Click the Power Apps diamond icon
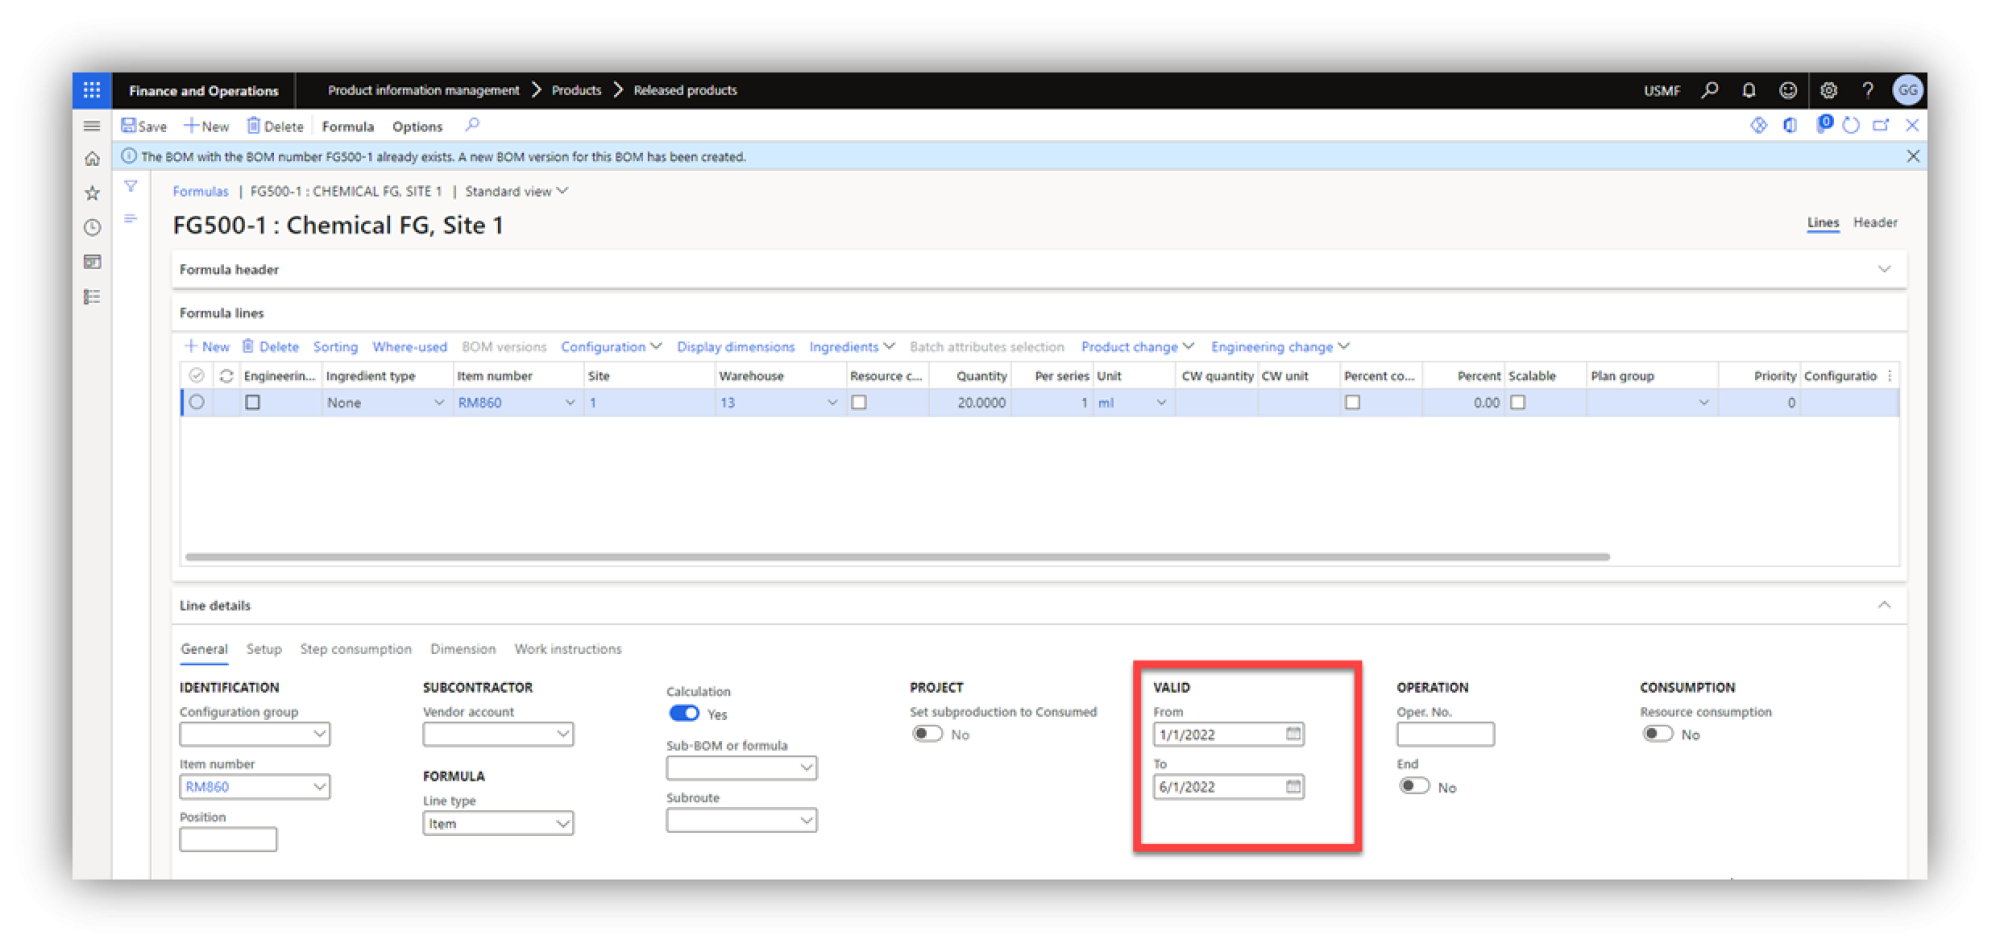The width and height of the screenshot is (2000, 952). (1758, 125)
